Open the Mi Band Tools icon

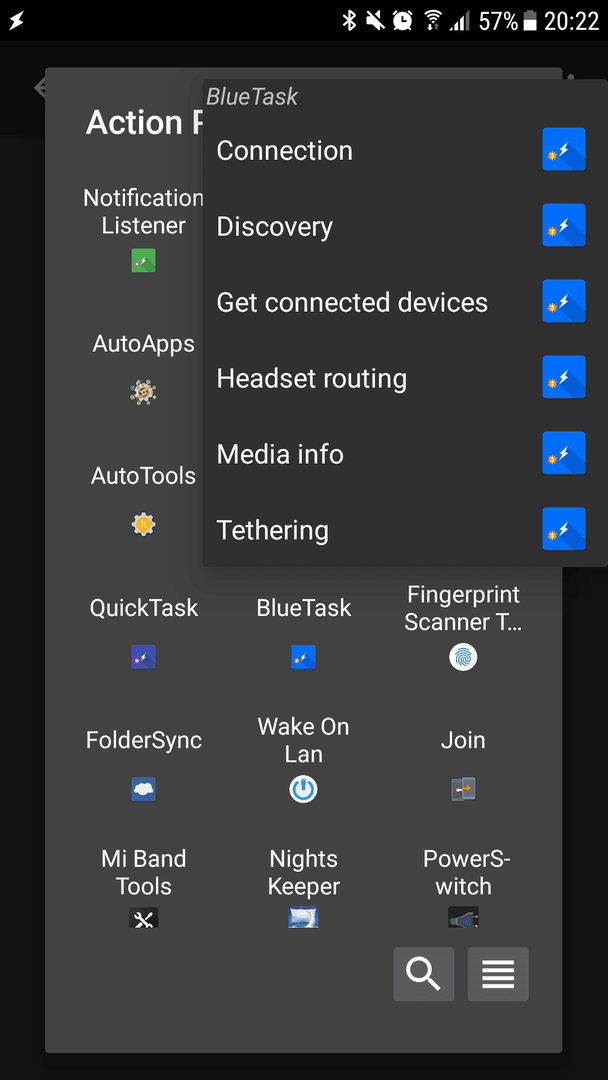(144, 917)
